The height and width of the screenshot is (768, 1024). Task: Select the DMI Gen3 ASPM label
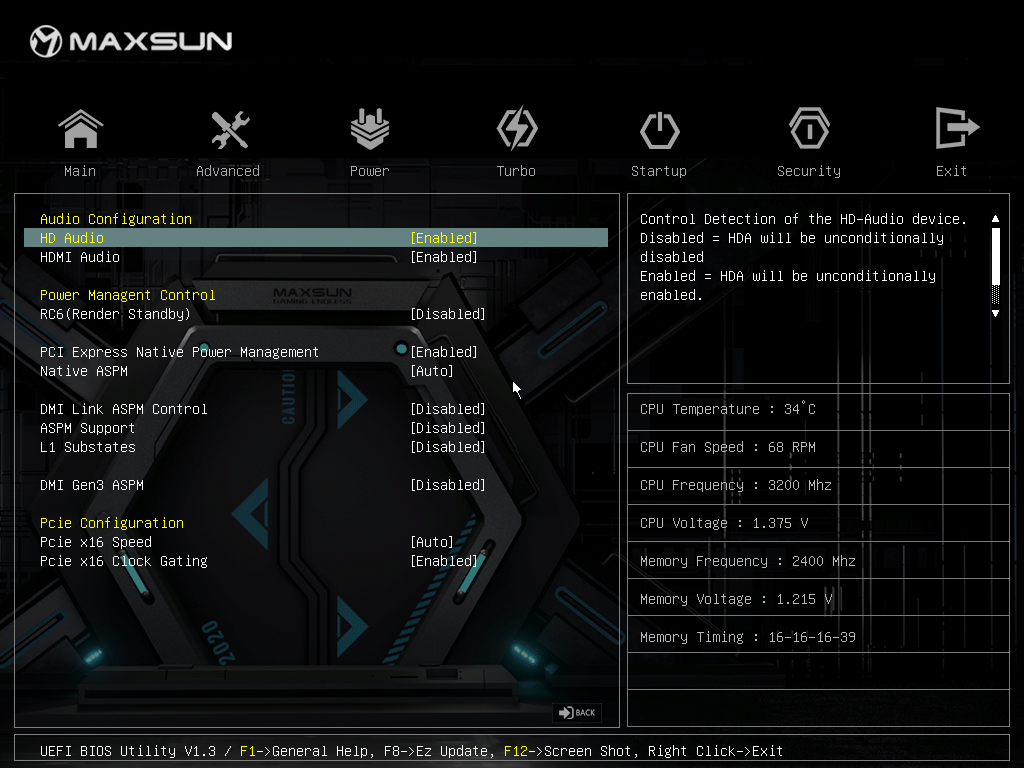tap(91, 485)
